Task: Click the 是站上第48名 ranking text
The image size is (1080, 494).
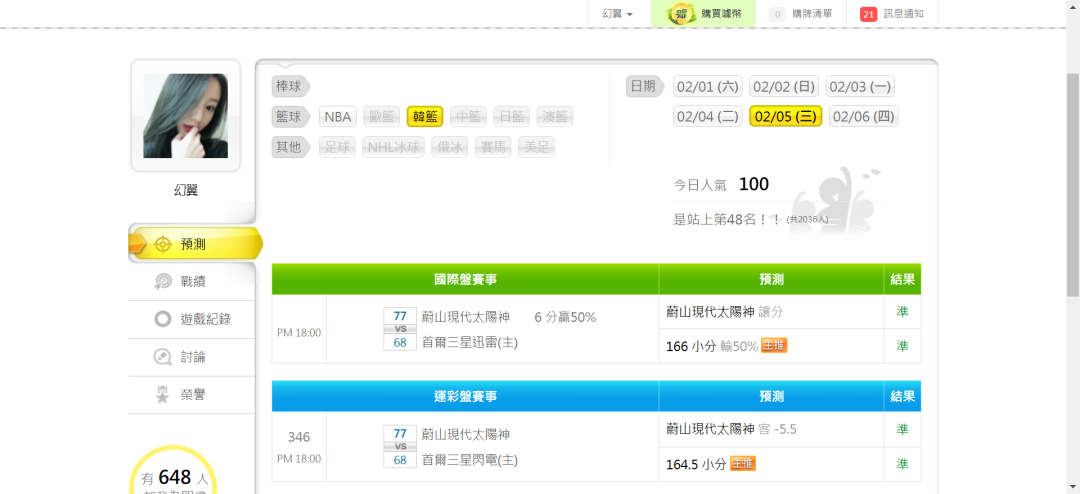Action: [x=727, y=219]
